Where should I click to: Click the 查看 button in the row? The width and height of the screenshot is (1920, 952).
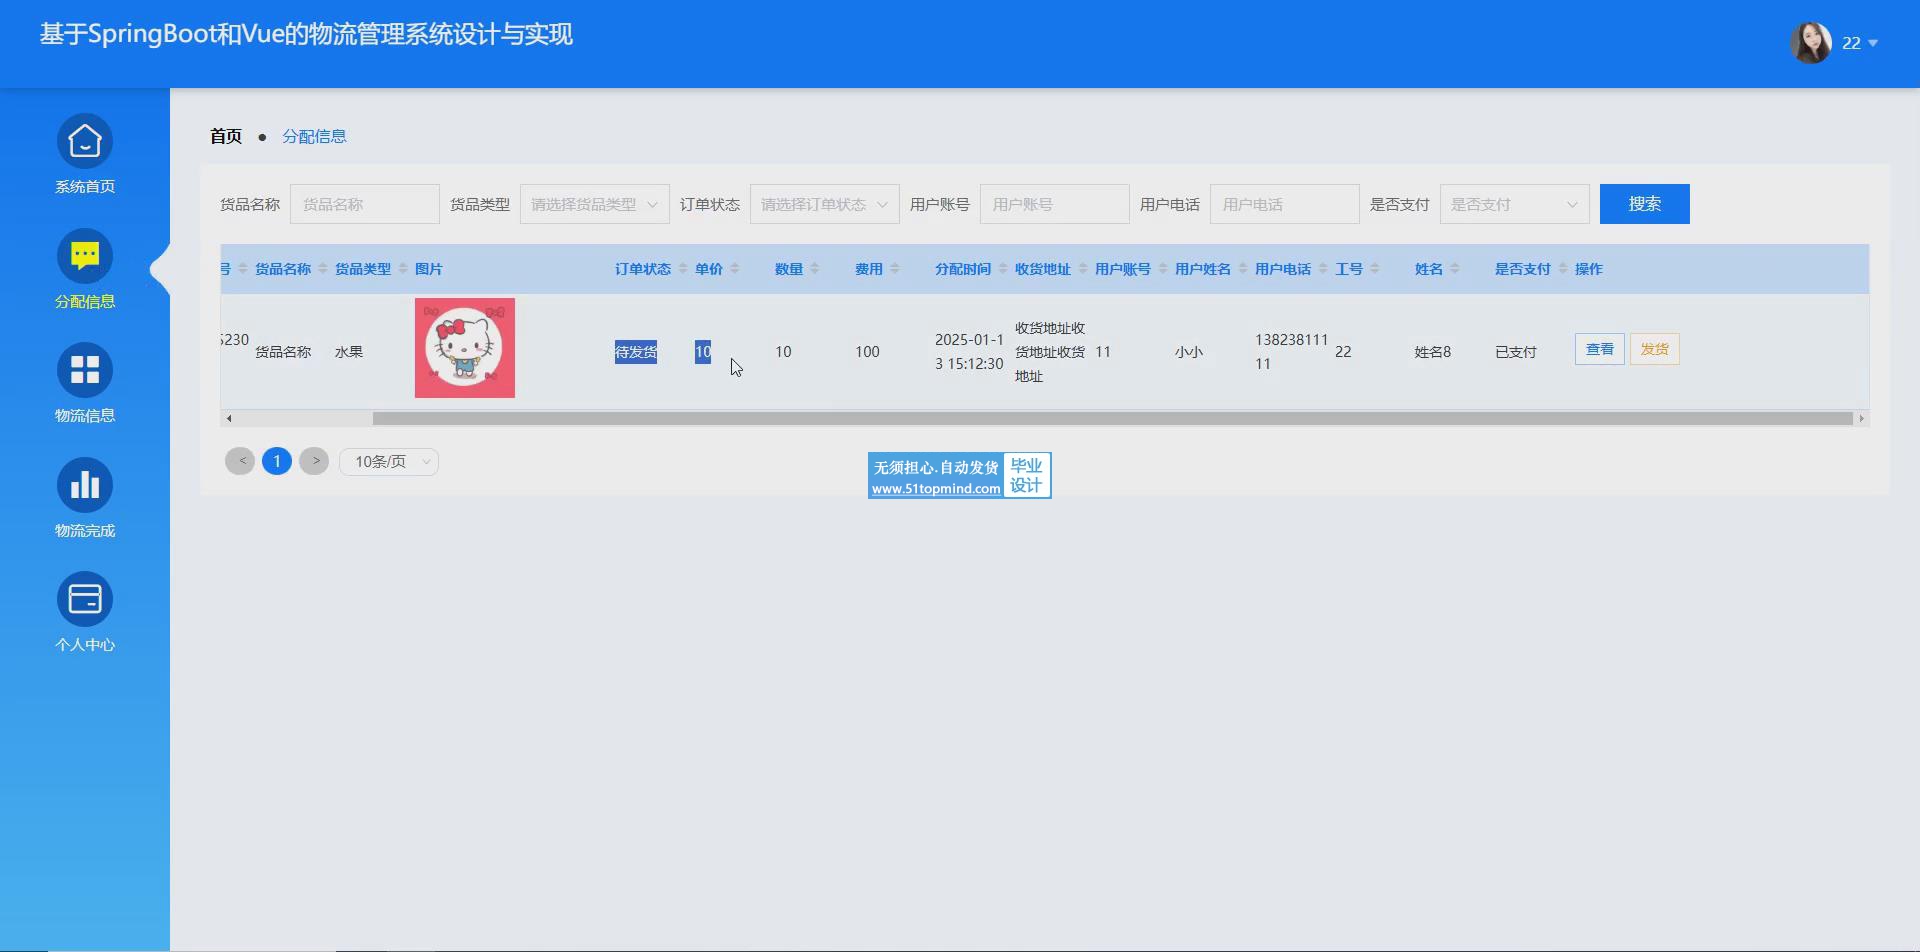coord(1599,350)
